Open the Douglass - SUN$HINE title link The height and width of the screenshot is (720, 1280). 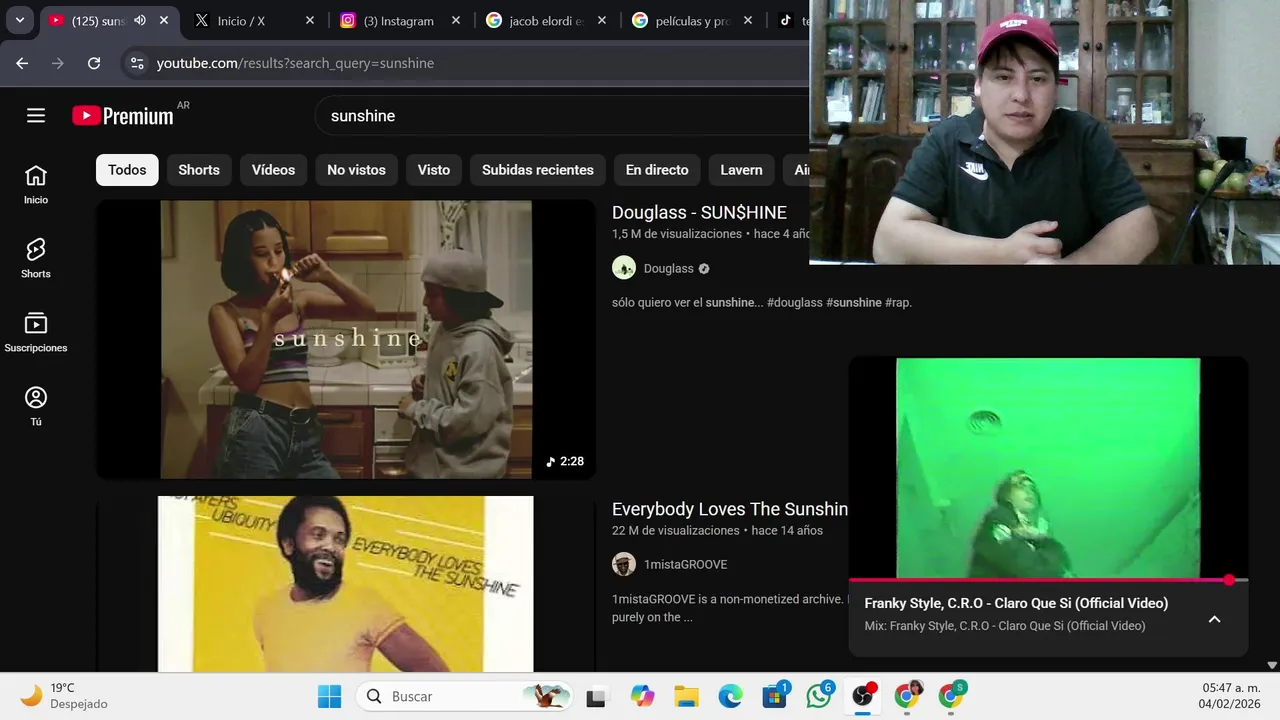(699, 212)
